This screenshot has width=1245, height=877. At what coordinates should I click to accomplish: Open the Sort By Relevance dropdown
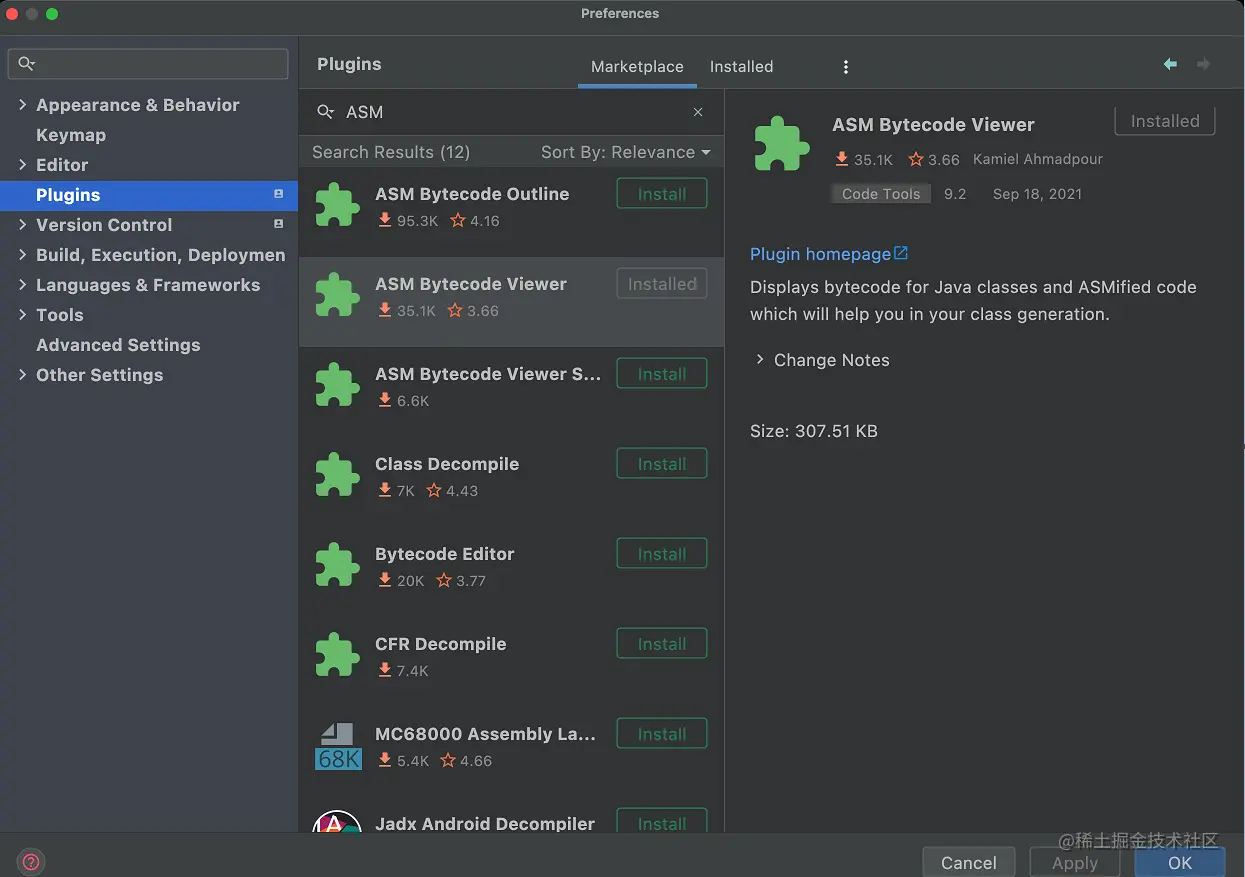pyautogui.click(x=625, y=152)
